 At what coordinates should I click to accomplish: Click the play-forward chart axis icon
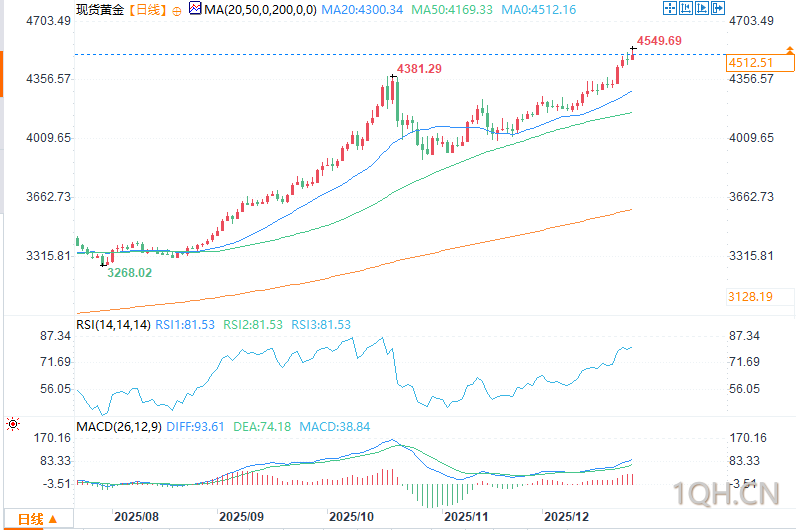click(x=702, y=8)
